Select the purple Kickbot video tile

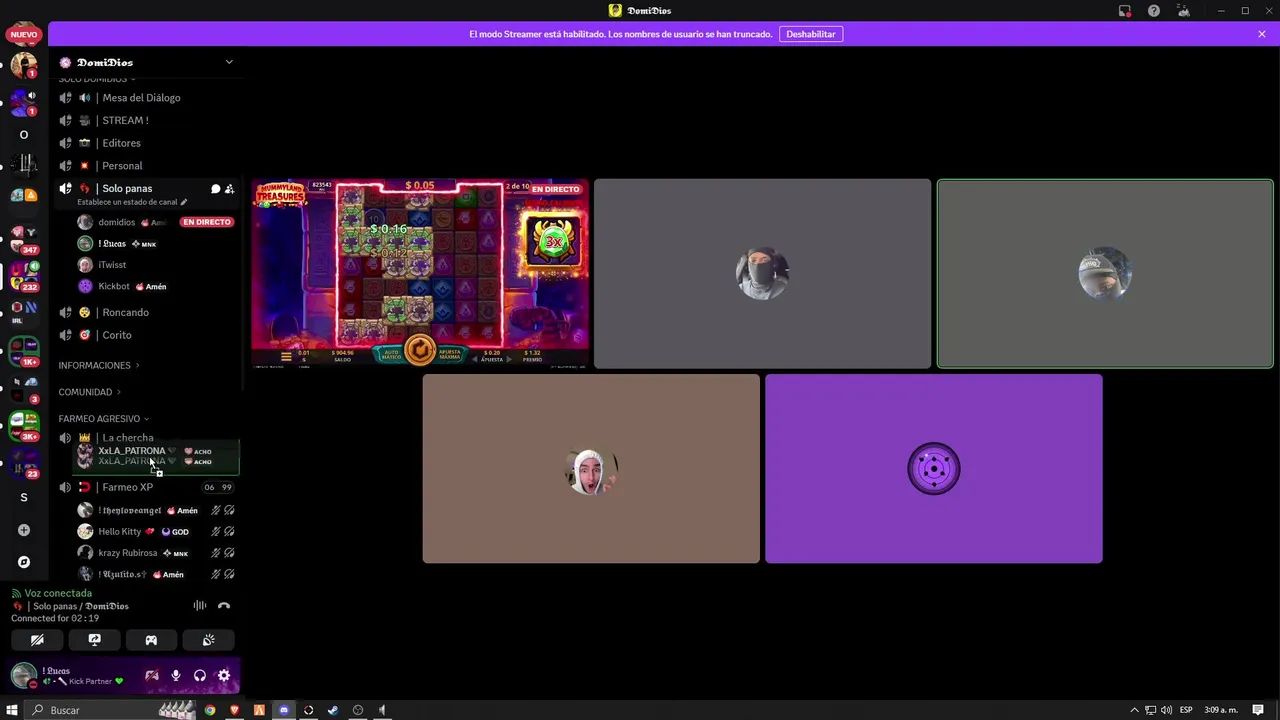coord(934,469)
